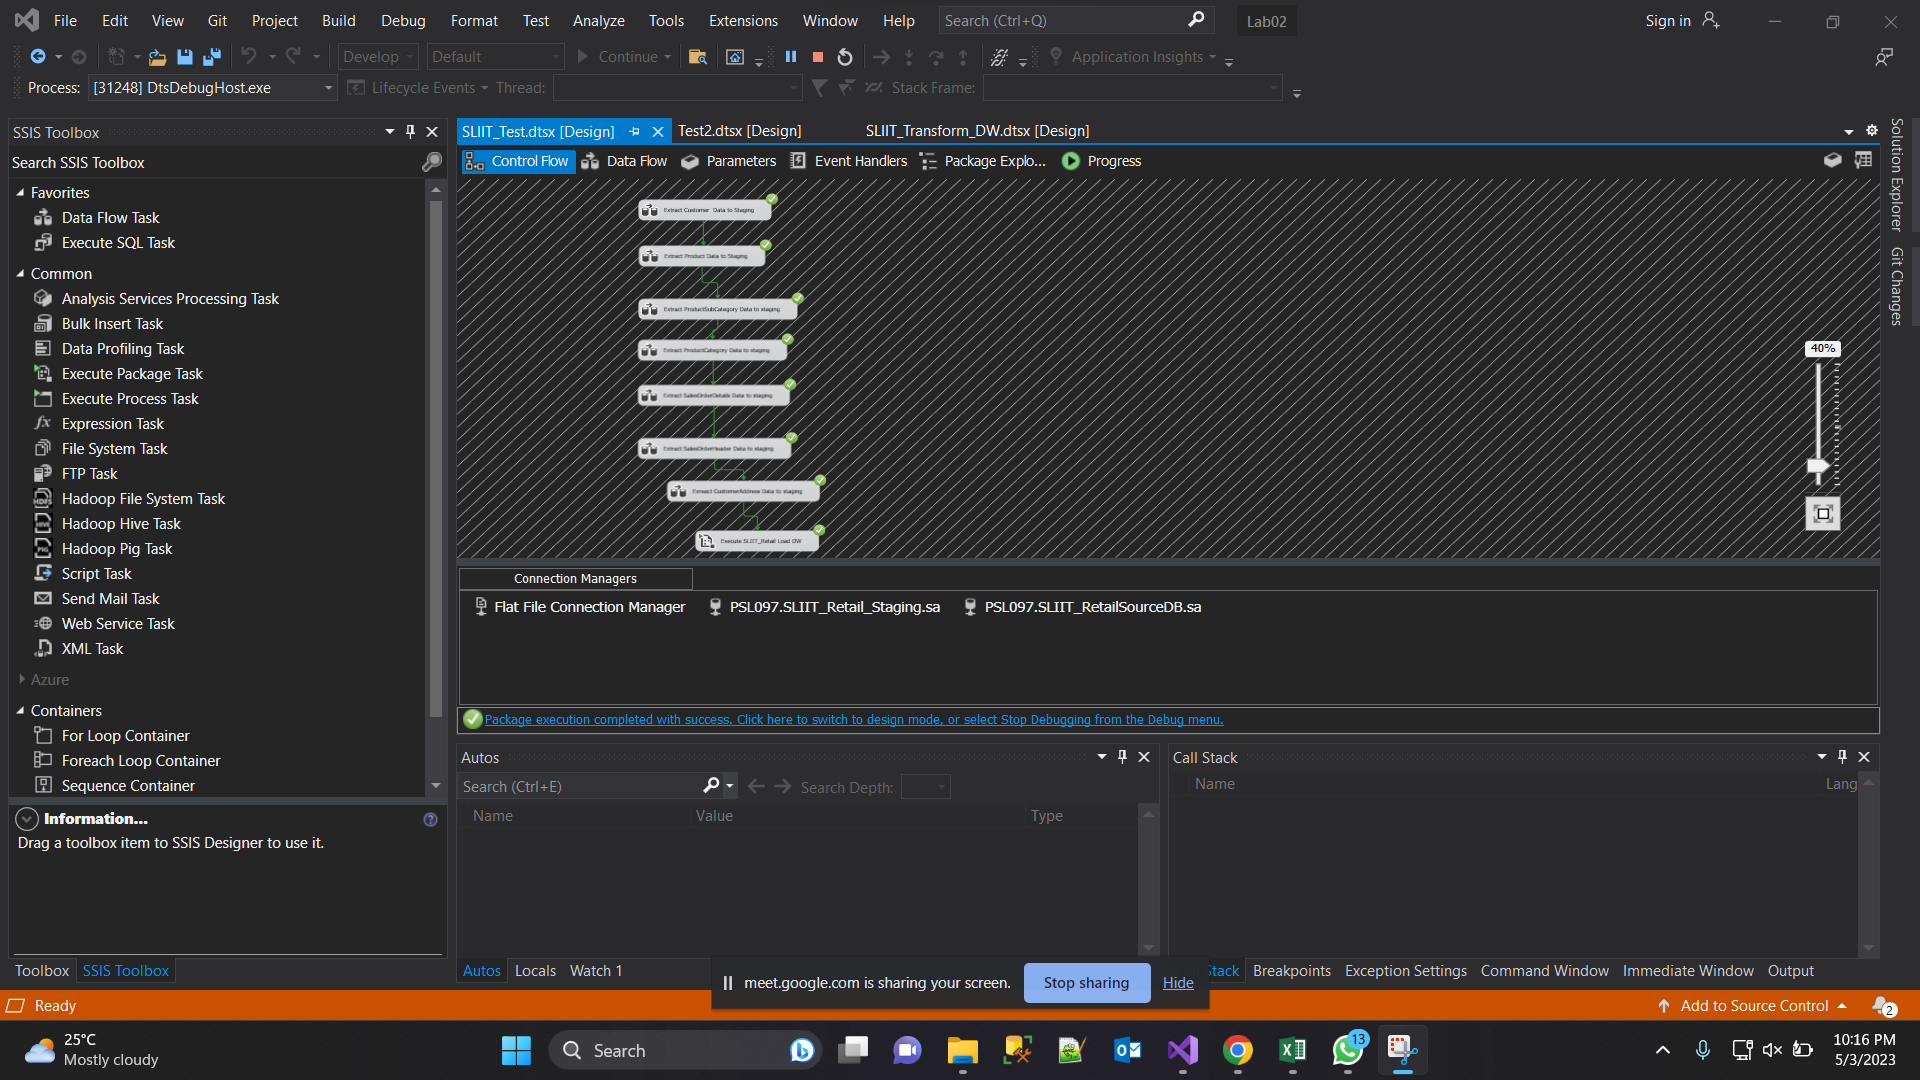Click the Variables icon in designer toolbar

click(x=1832, y=160)
